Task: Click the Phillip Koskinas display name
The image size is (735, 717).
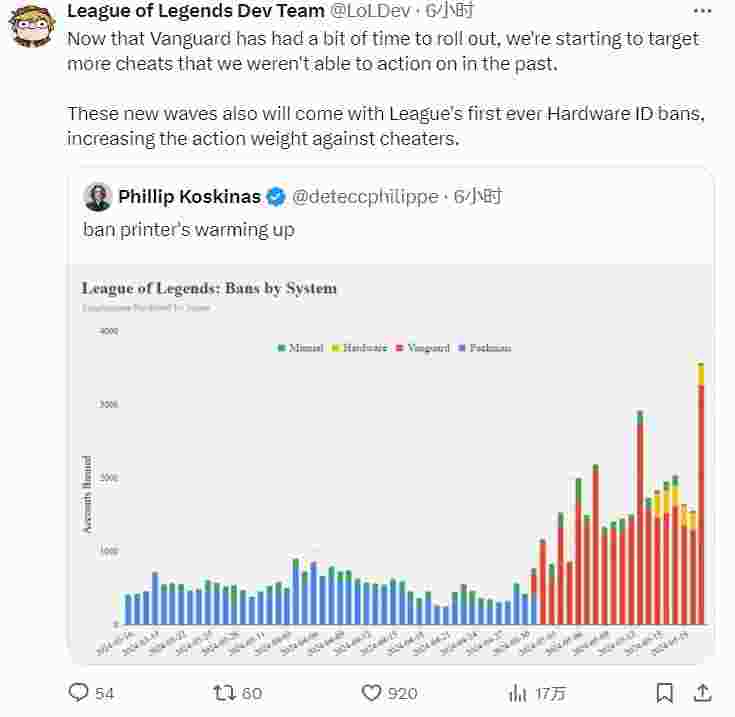Action: point(189,196)
